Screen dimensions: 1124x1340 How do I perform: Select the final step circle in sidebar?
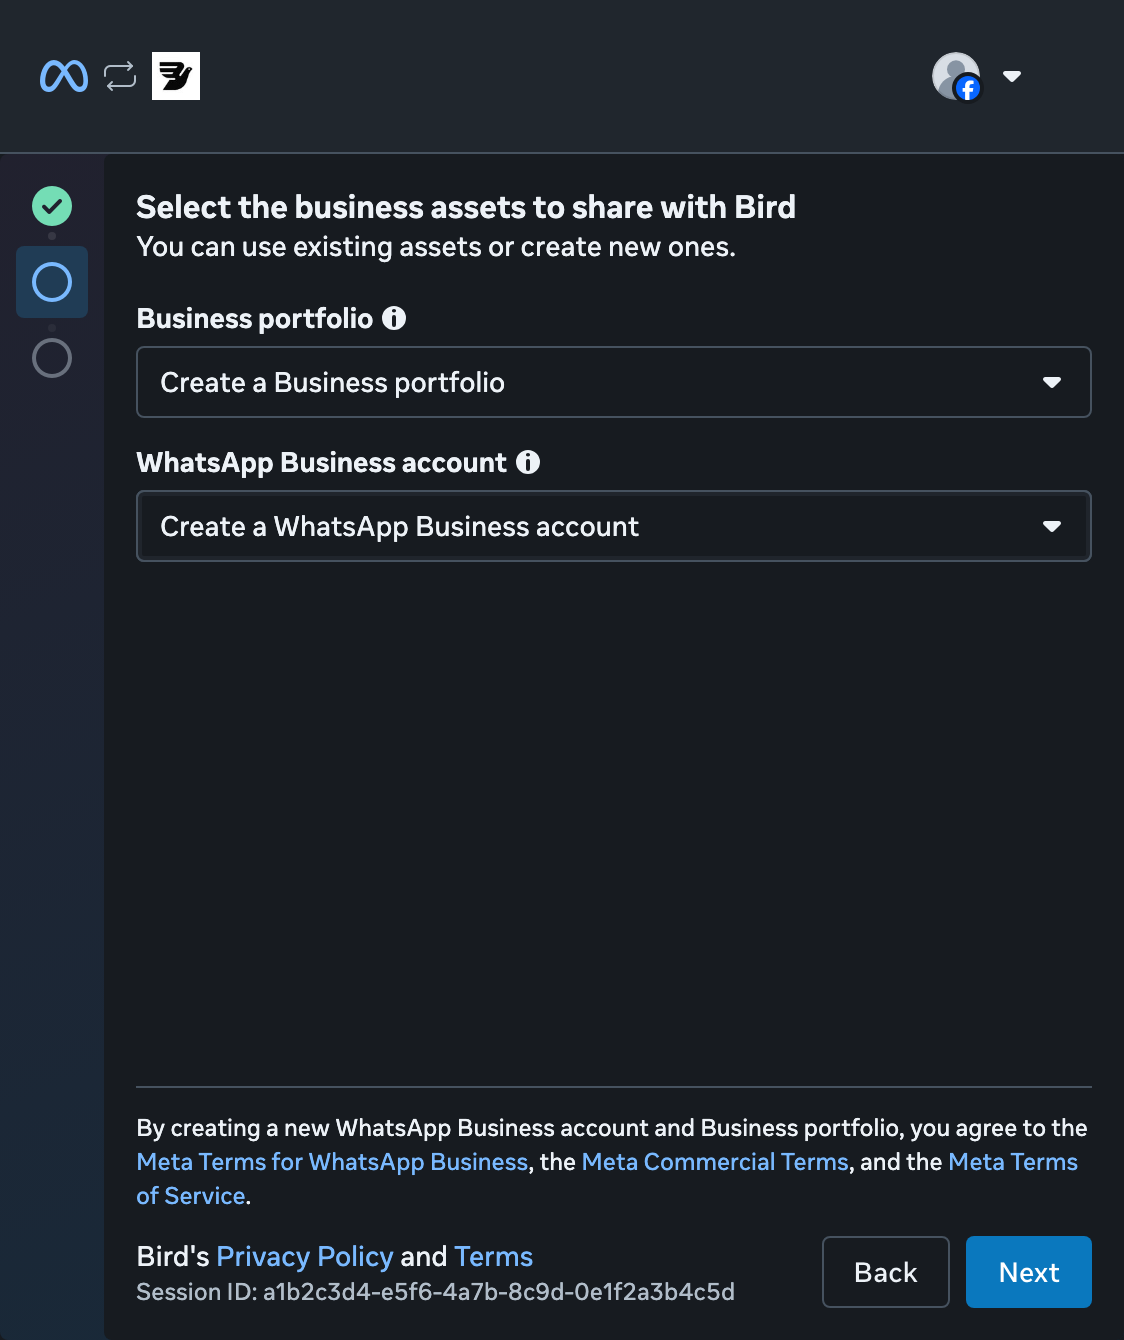point(52,357)
